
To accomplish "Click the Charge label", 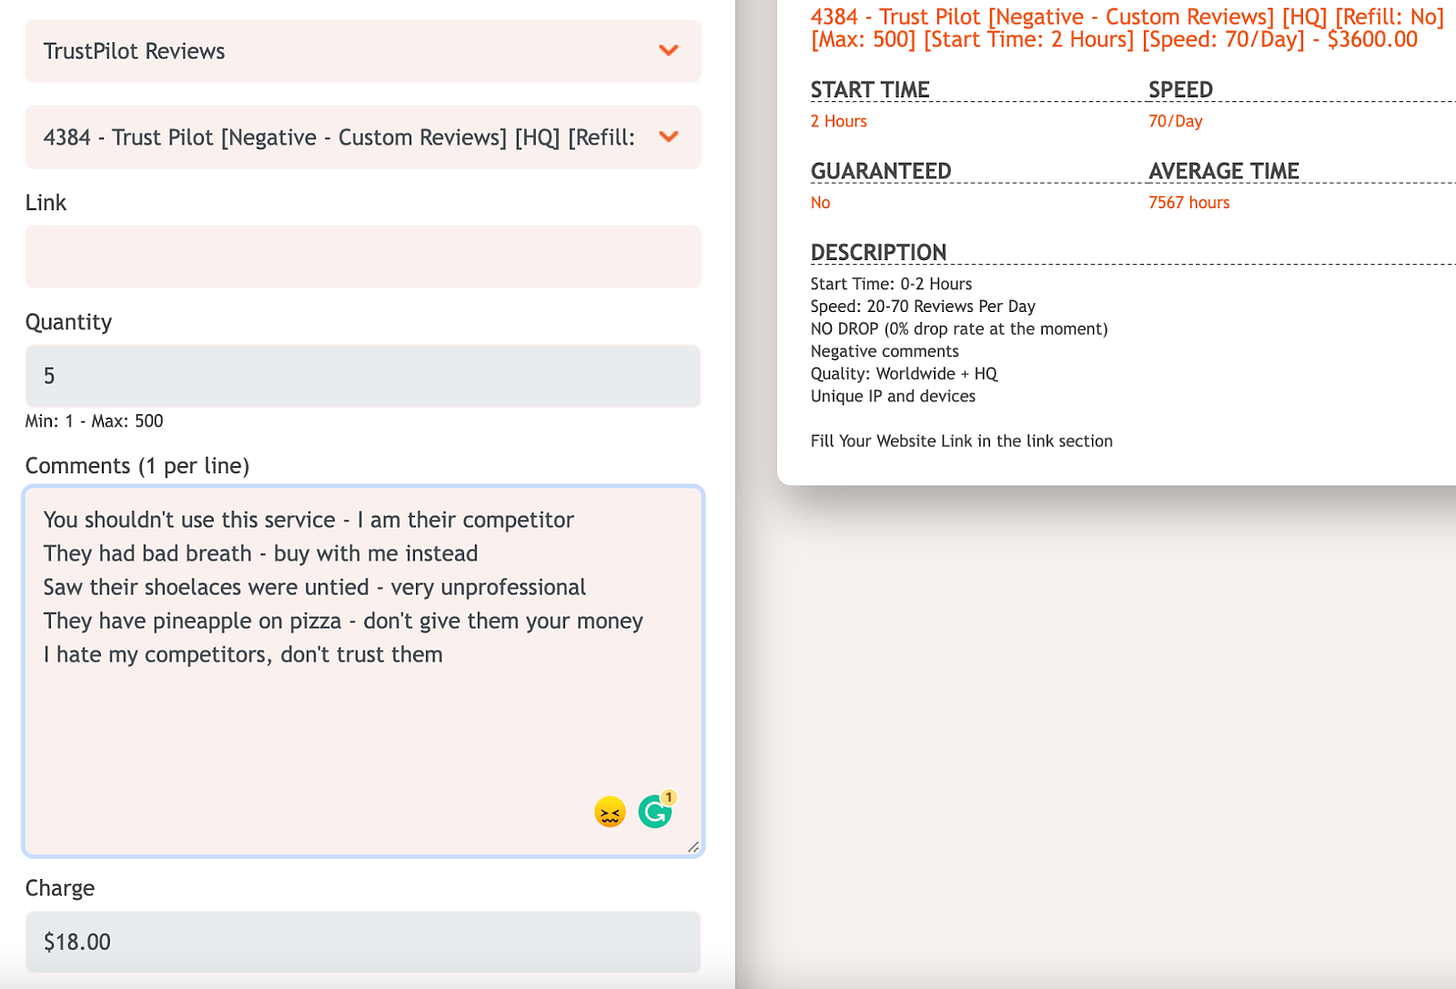I will pos(60,888).
